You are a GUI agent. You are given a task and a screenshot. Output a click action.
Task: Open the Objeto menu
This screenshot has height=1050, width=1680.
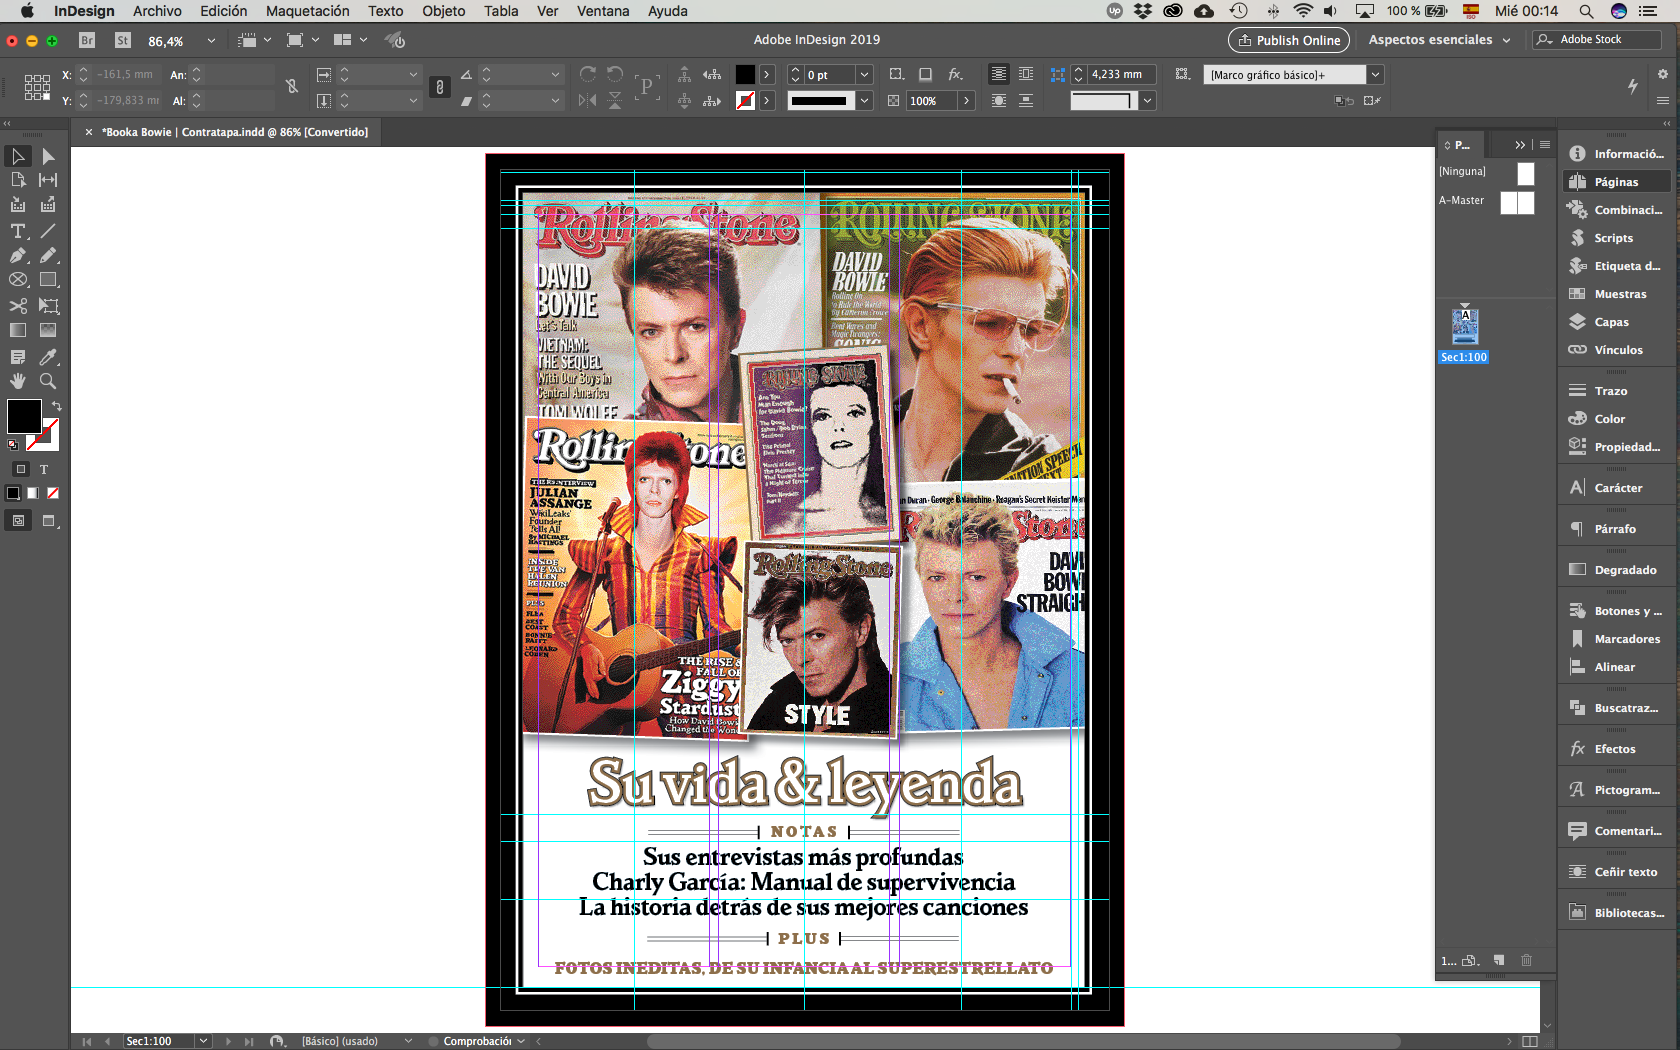click(443, 11)
